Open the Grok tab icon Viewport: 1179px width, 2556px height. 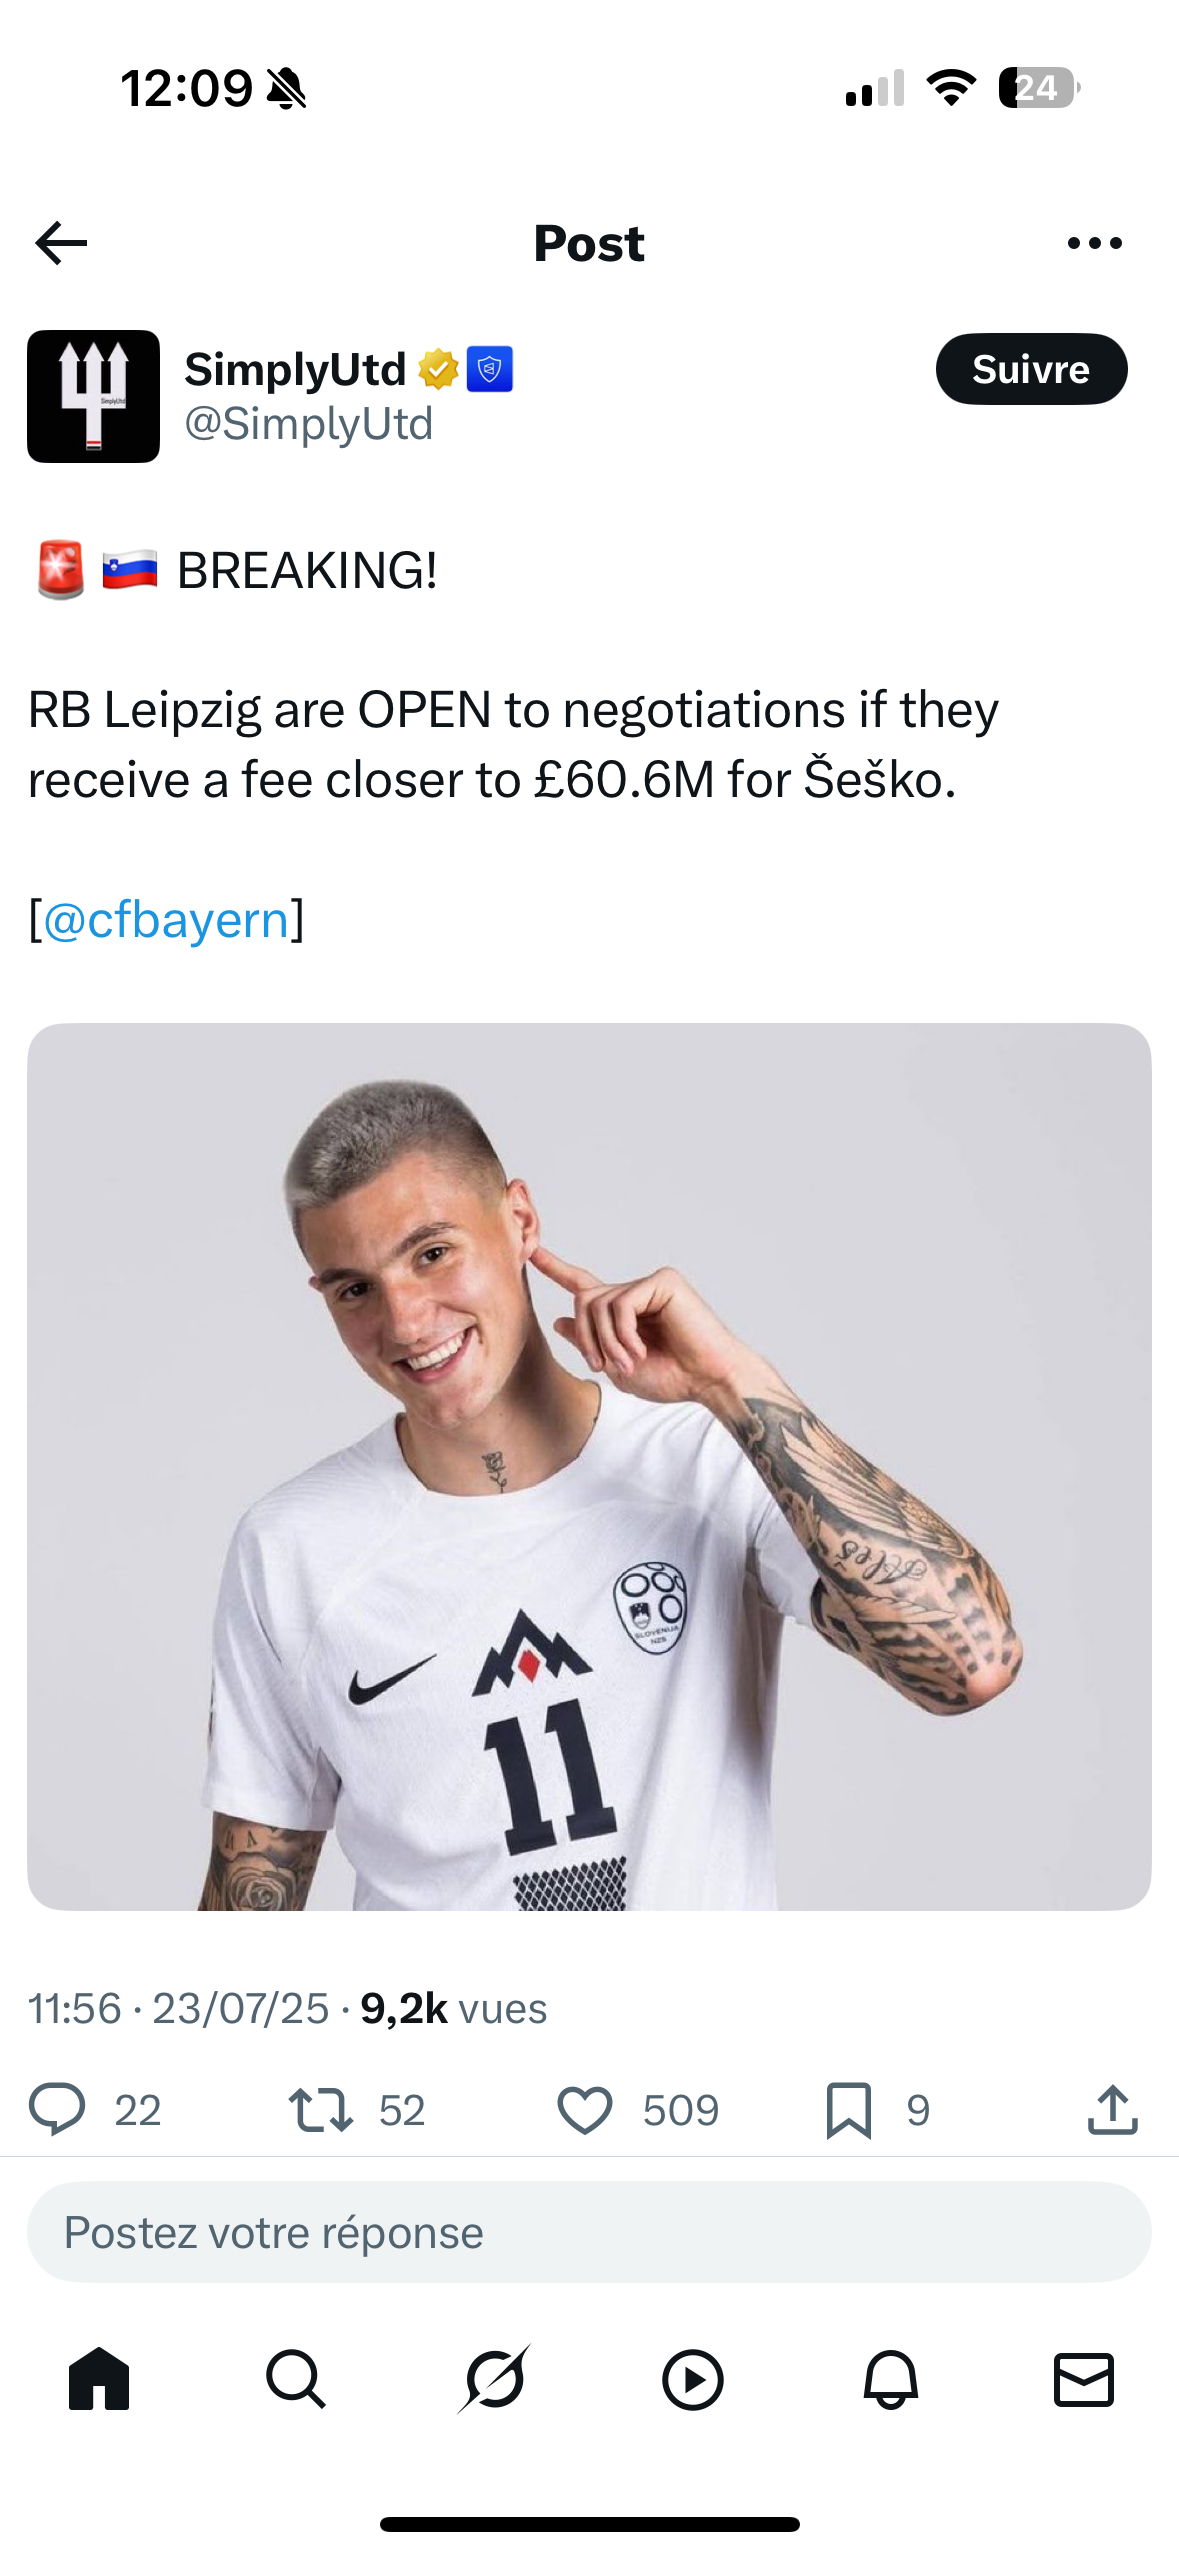coord(494,2379)
